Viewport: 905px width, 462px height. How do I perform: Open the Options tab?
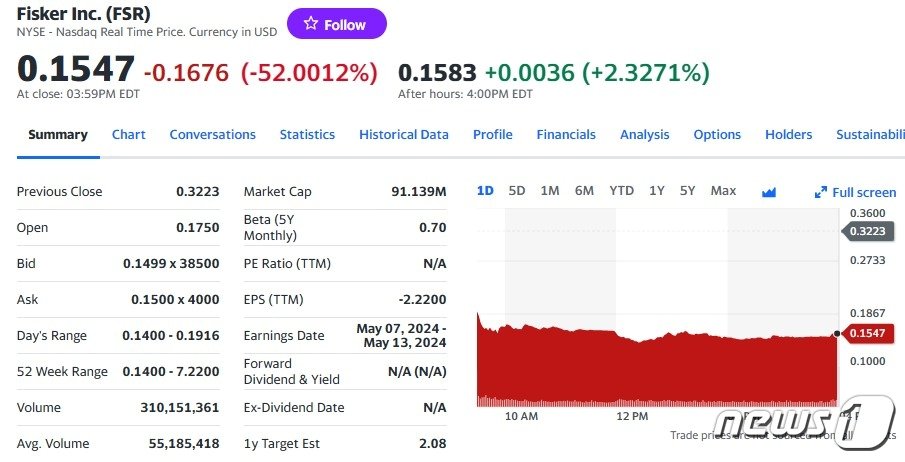coord(717,135)
